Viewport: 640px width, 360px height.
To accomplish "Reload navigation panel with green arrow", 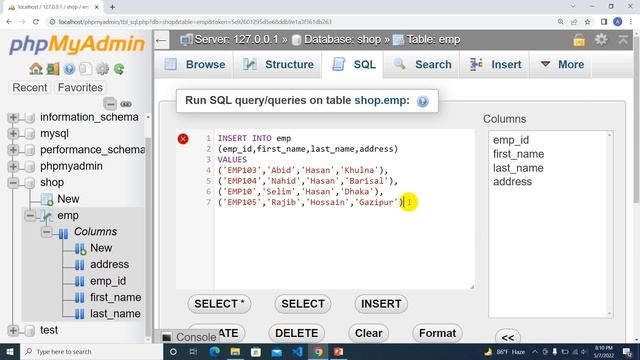I will pyautogui.click(x=119, y=69).
